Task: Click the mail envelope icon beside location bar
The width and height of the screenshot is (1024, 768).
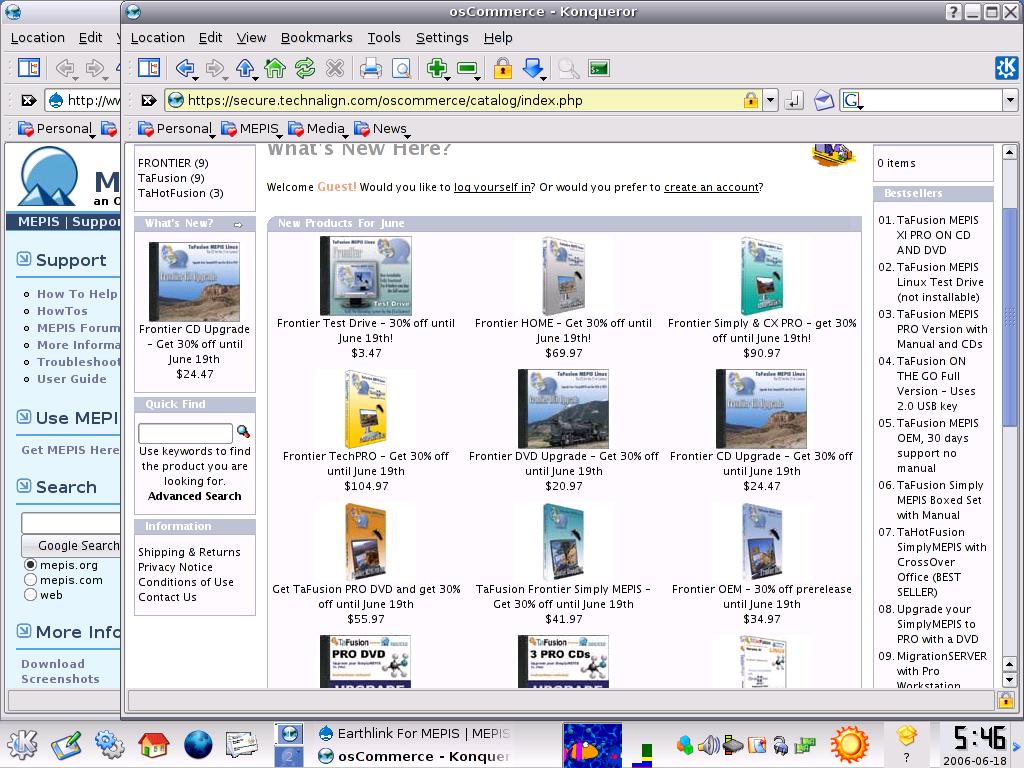Action: [824, 100]
